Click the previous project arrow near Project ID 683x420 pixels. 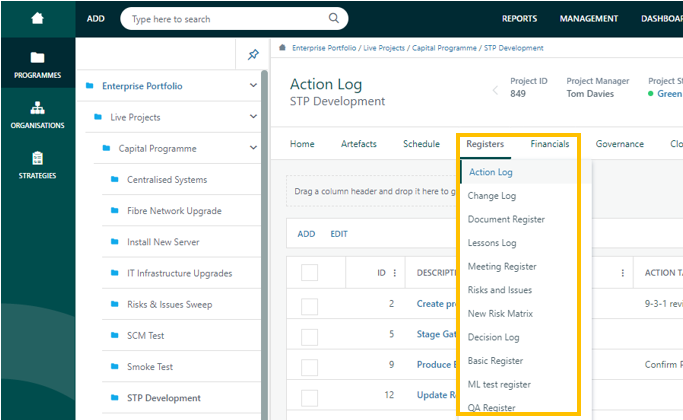495,90
